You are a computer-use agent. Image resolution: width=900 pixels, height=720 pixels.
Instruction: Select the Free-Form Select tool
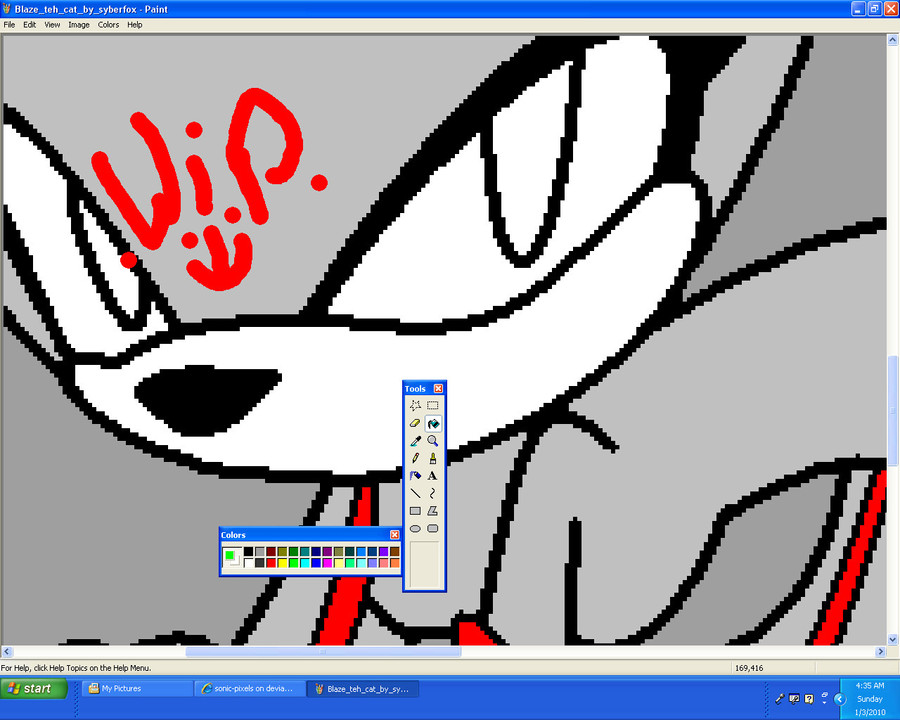(x=416, y=405)
